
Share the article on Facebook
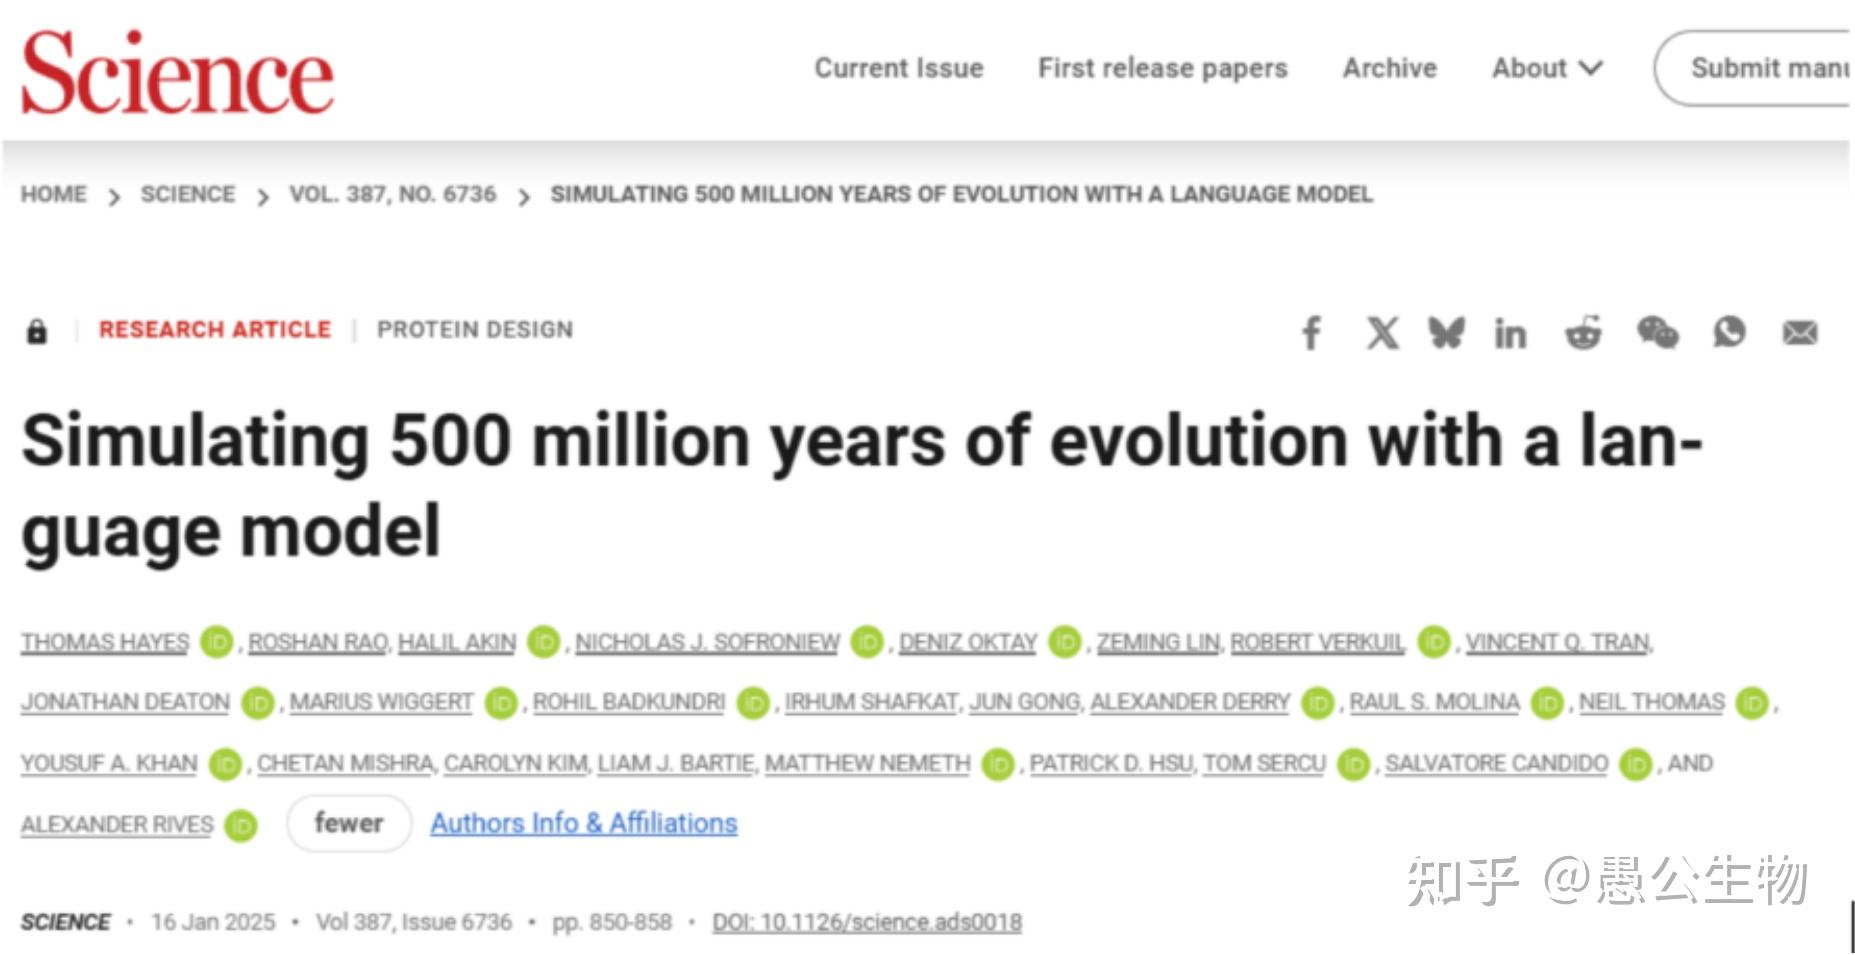(1311, 334)
